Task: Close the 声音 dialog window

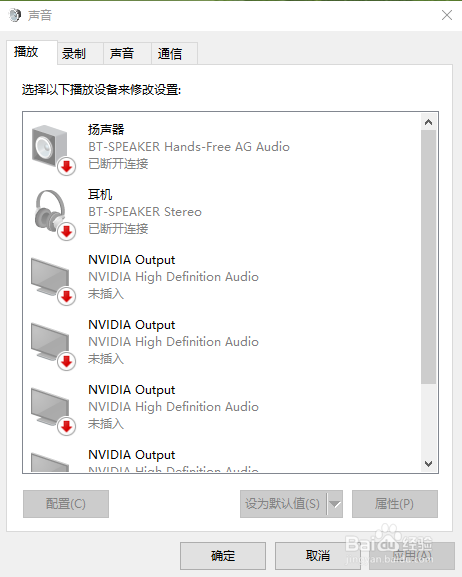Action: (x=447, y=15)
